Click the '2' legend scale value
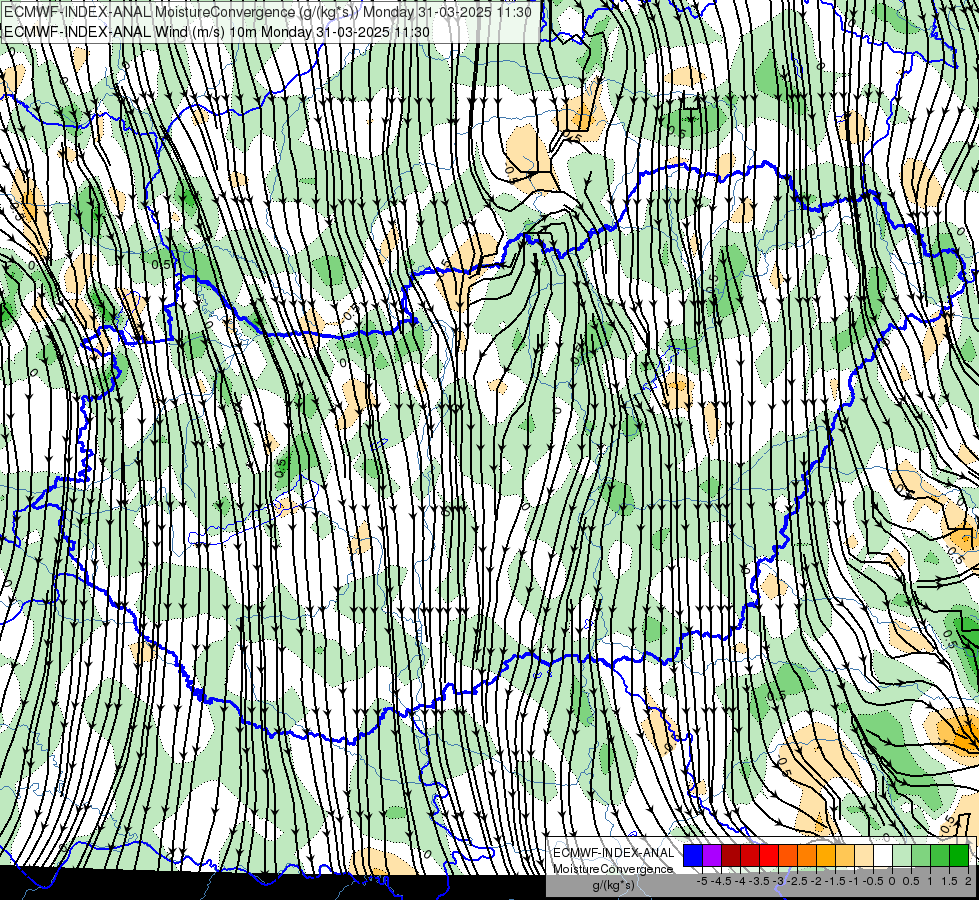 pos(968,881)
